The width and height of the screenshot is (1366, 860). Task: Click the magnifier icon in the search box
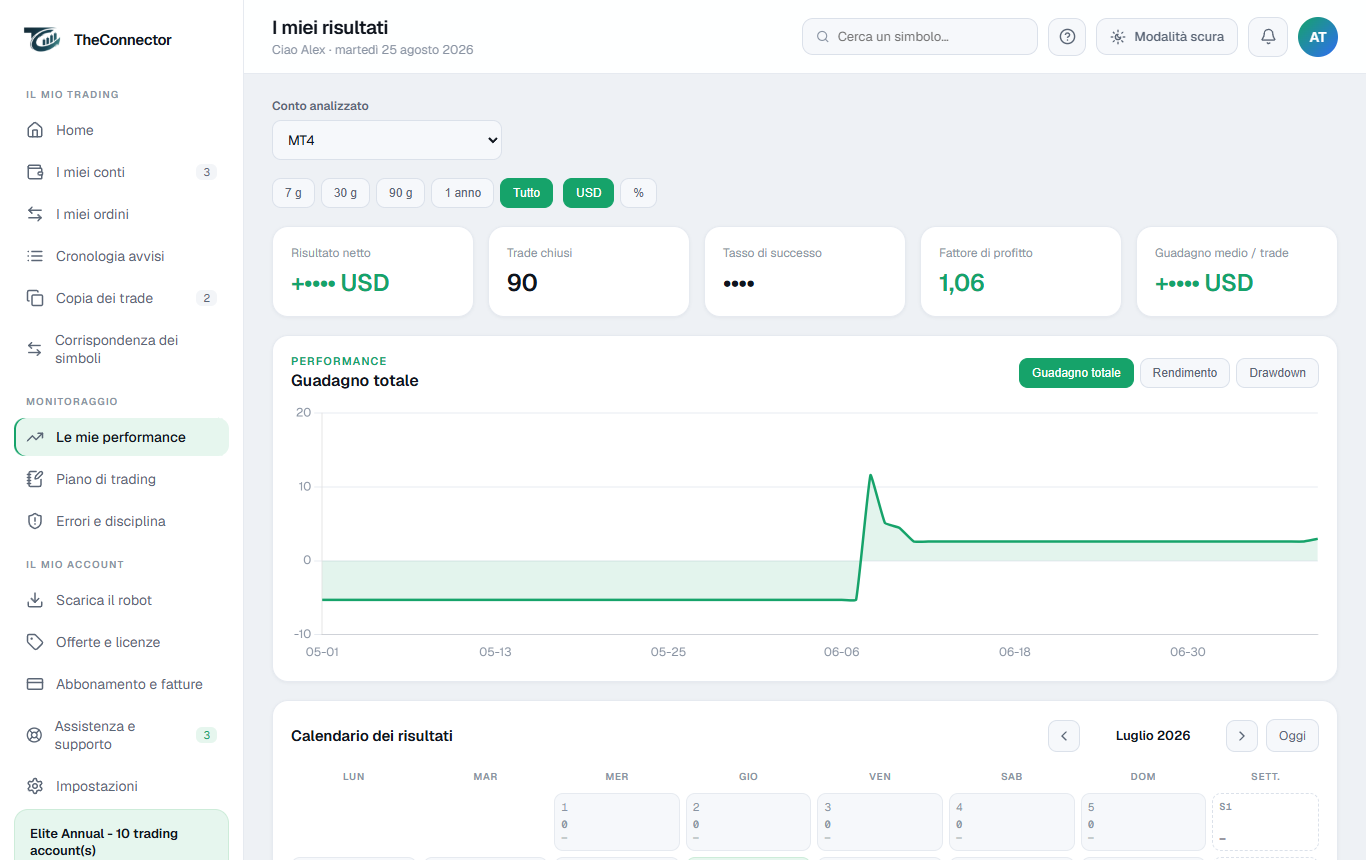point(823,37)
